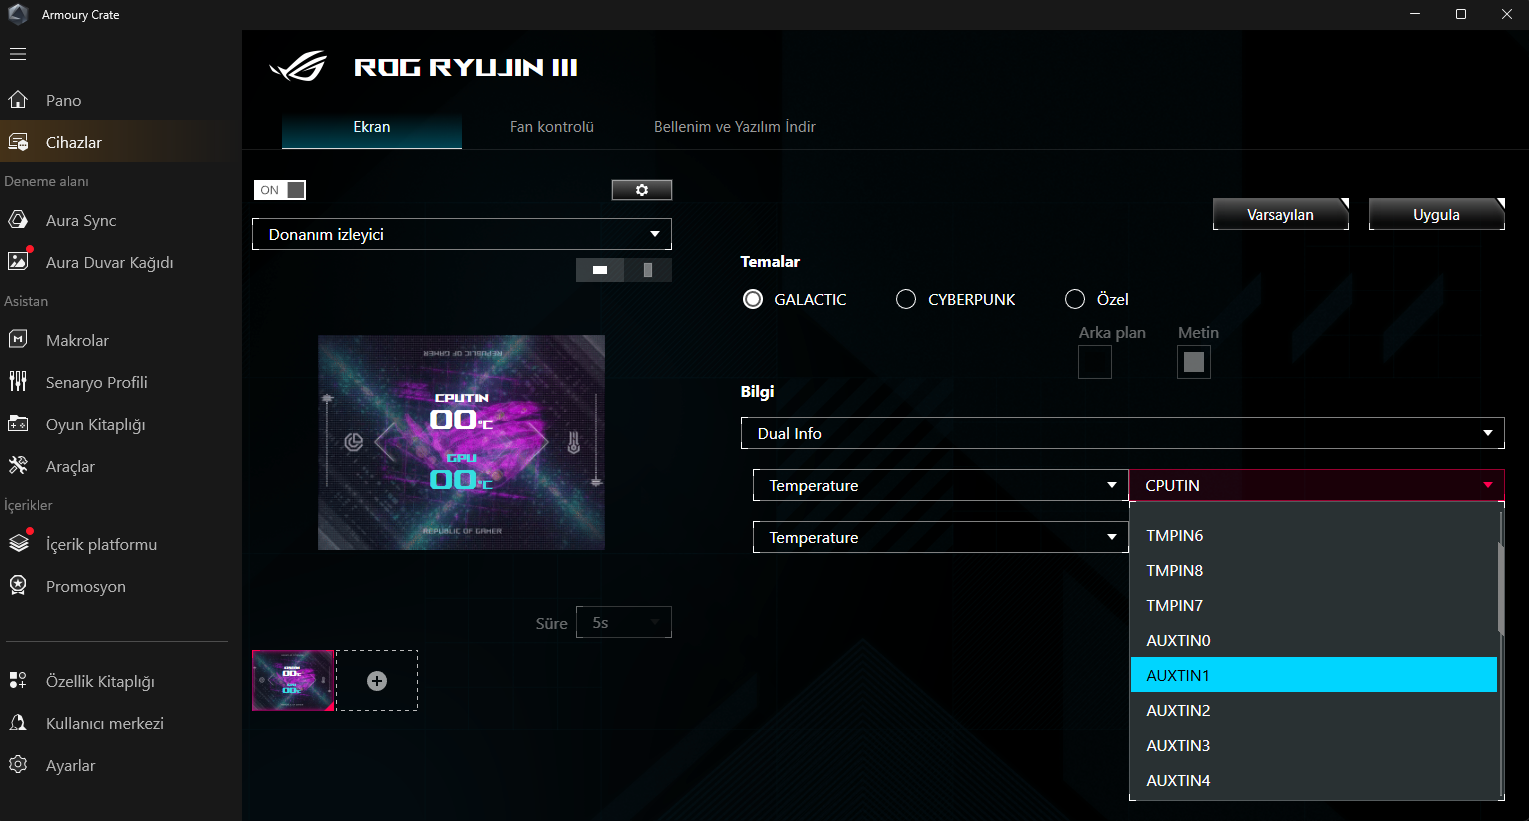Pick the Arka plan color swatch

(1095, 362)
